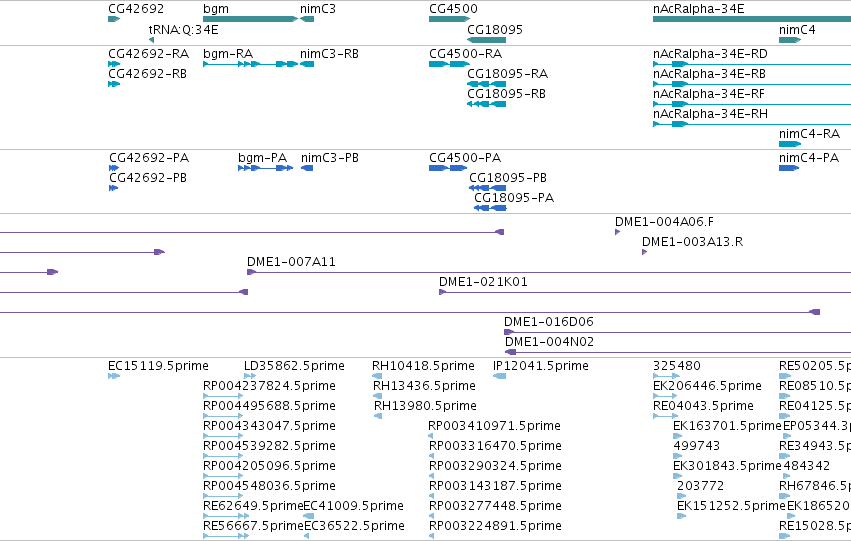The image size is (851, 541).
Task: Click EST EC41009.5prime
Action: tap(353, 506)
